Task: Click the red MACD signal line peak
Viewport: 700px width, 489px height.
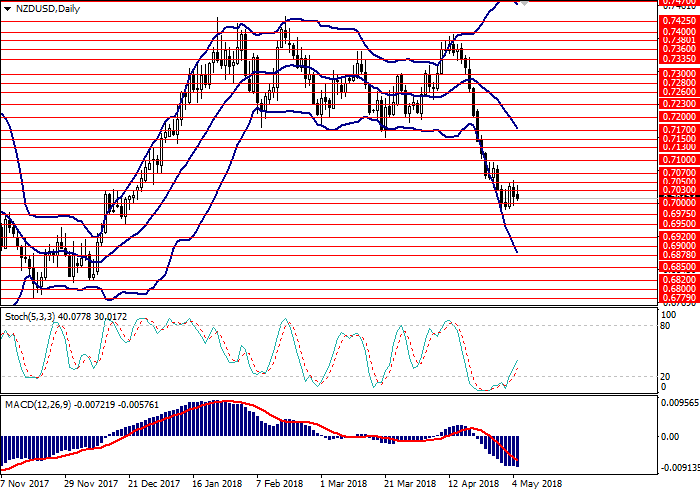Action: pos(225,402)
